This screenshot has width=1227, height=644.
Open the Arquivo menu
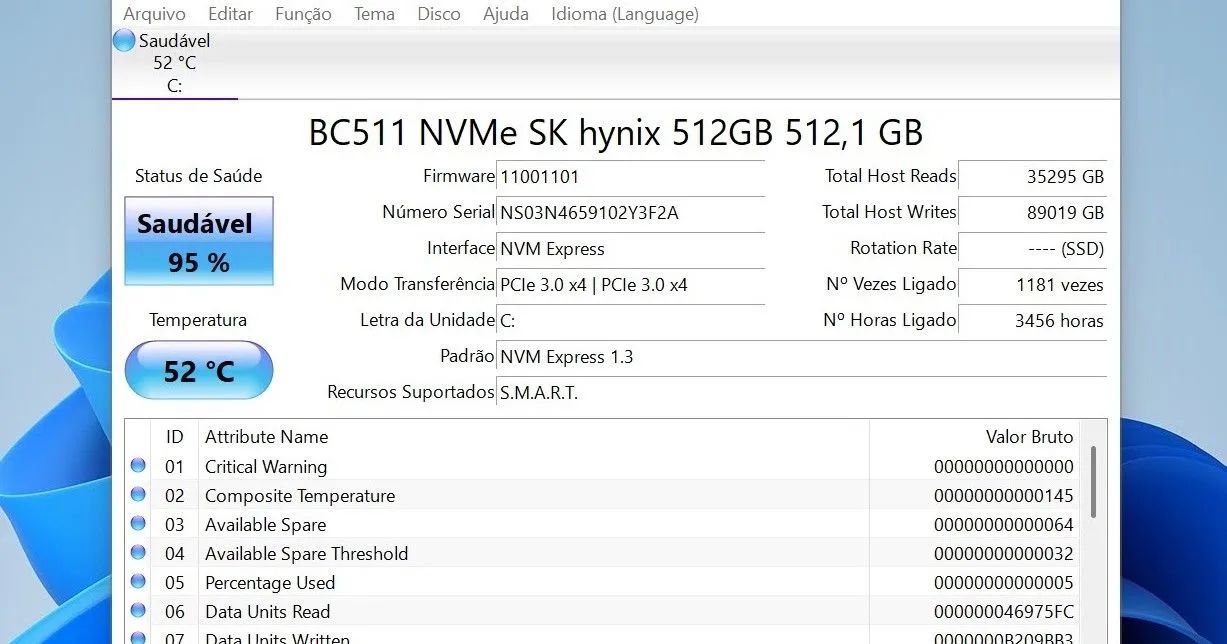(x=154, y=14)
